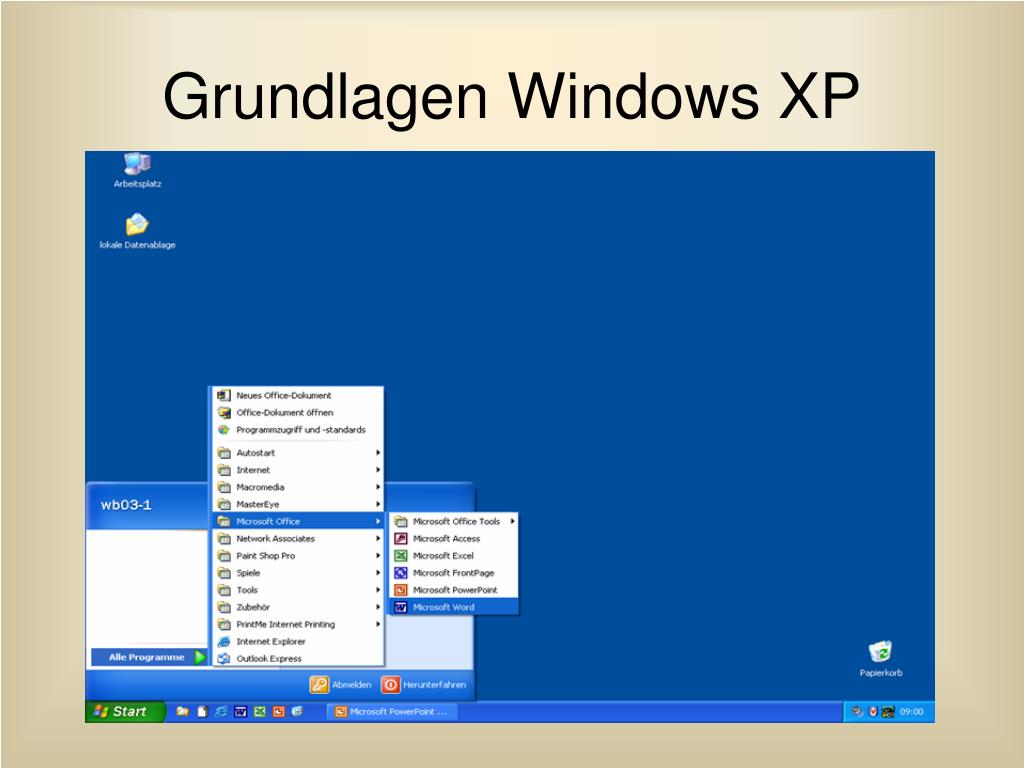The height and width of the screenshot is (768, 1024).
Task: Start Microsoft Excel from the Office submenu
Action: coord(455,556)
